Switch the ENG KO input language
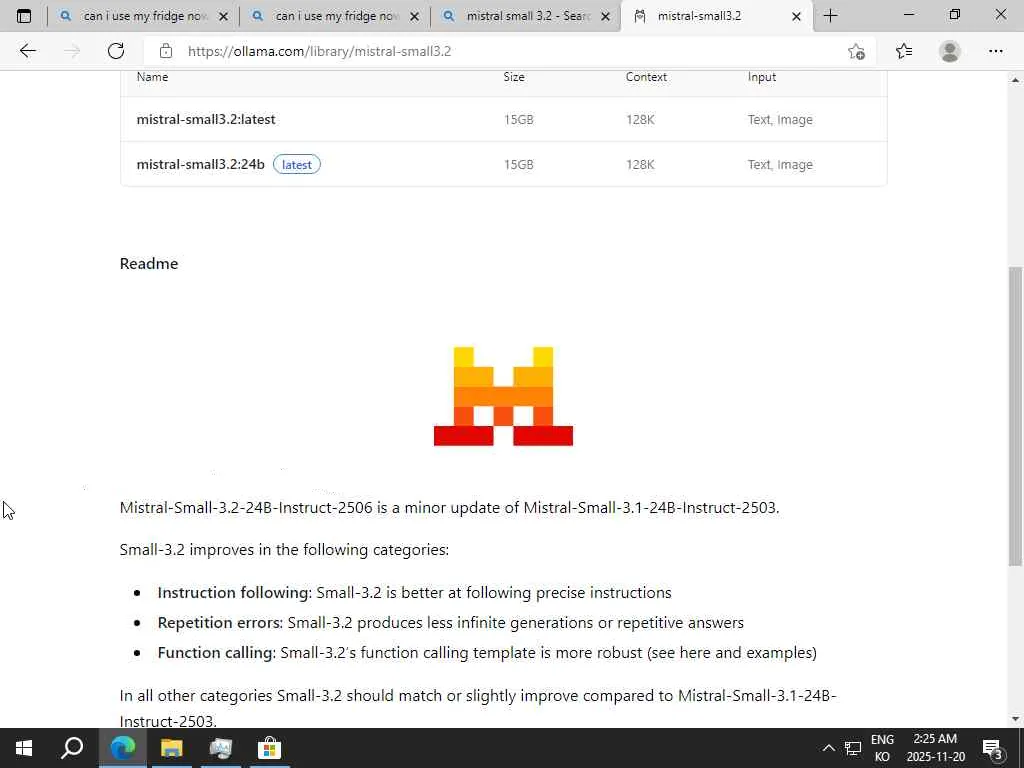 [882, 748]
